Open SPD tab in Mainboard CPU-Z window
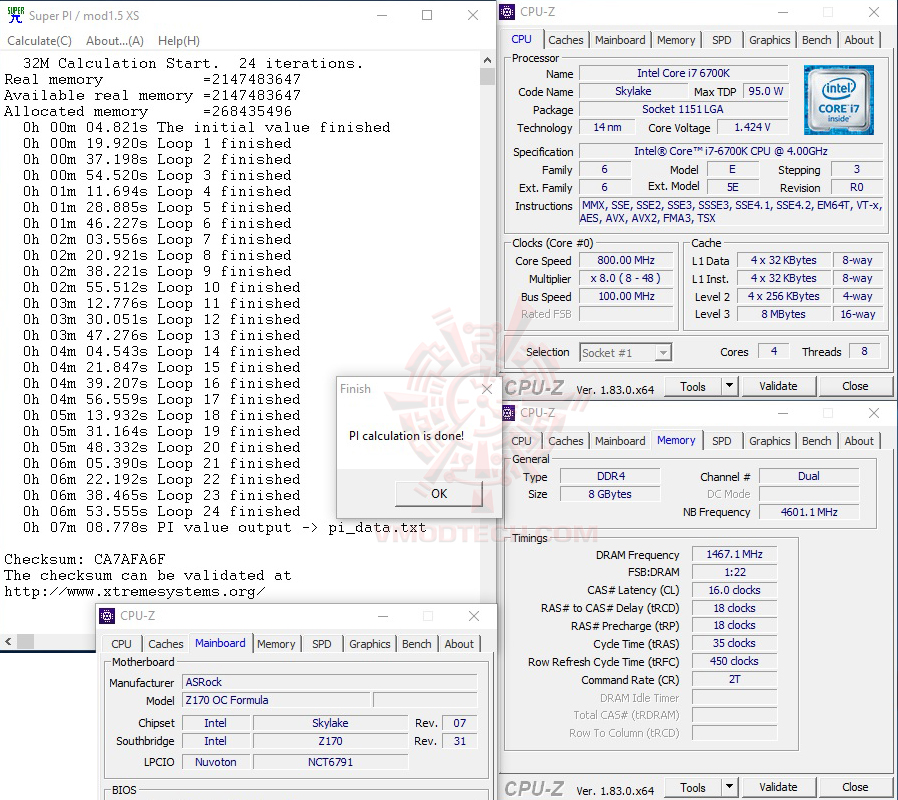The width and height of the screenshot is (898, 800). (x=321, y=644)
